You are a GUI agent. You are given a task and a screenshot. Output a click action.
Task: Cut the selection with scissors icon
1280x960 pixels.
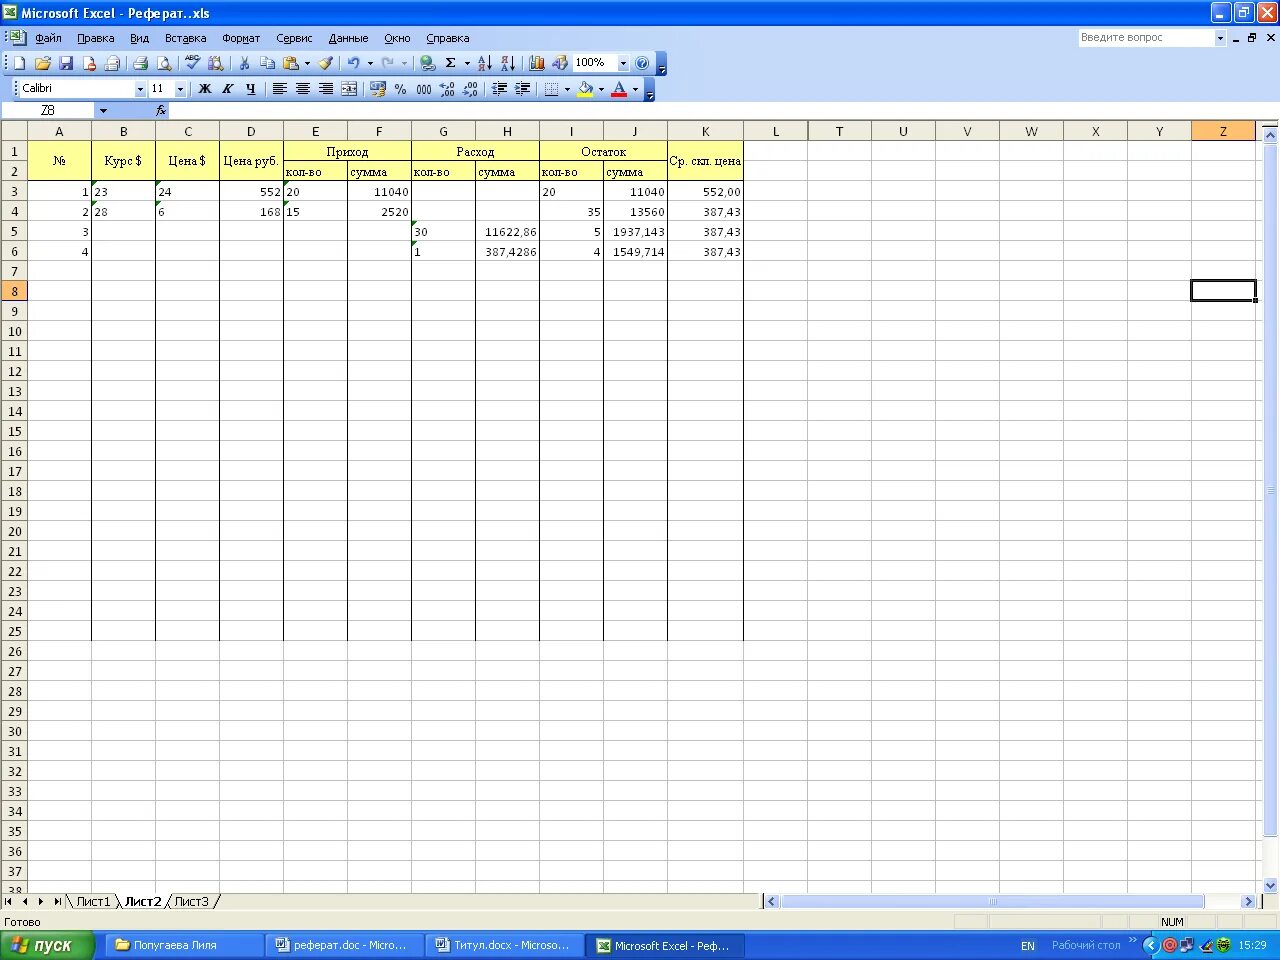[x=244, y=63]
